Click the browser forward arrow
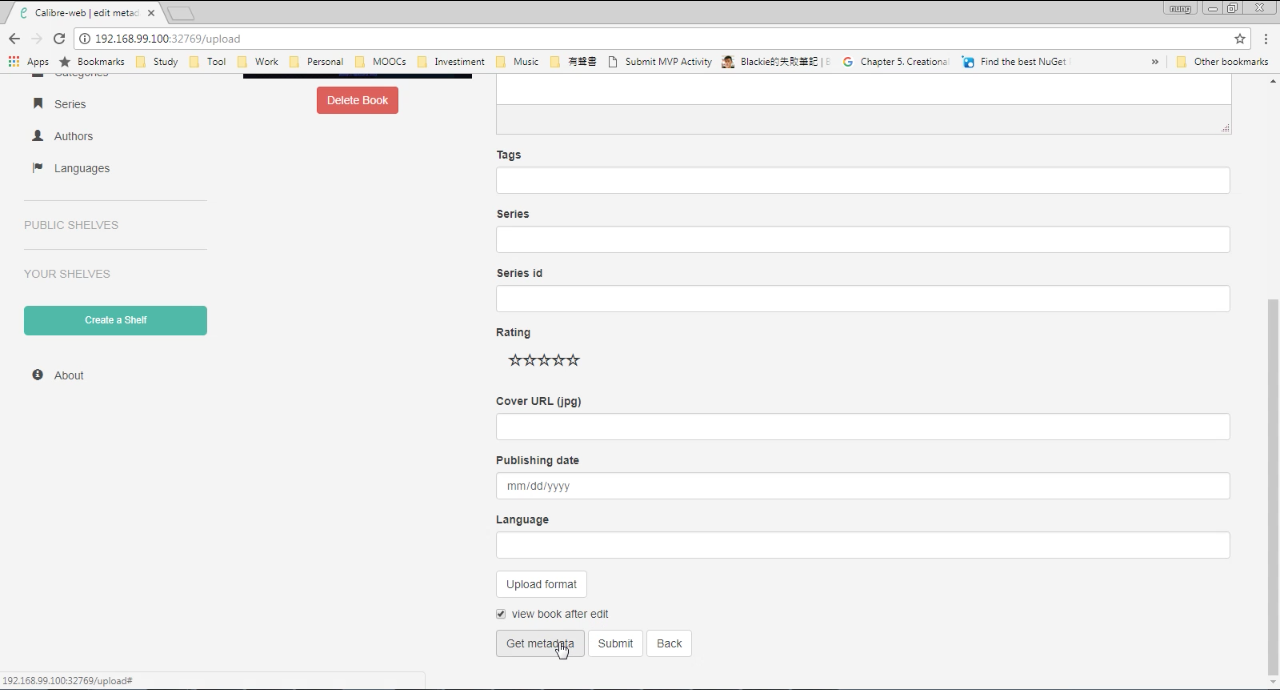 coord(37,38)
